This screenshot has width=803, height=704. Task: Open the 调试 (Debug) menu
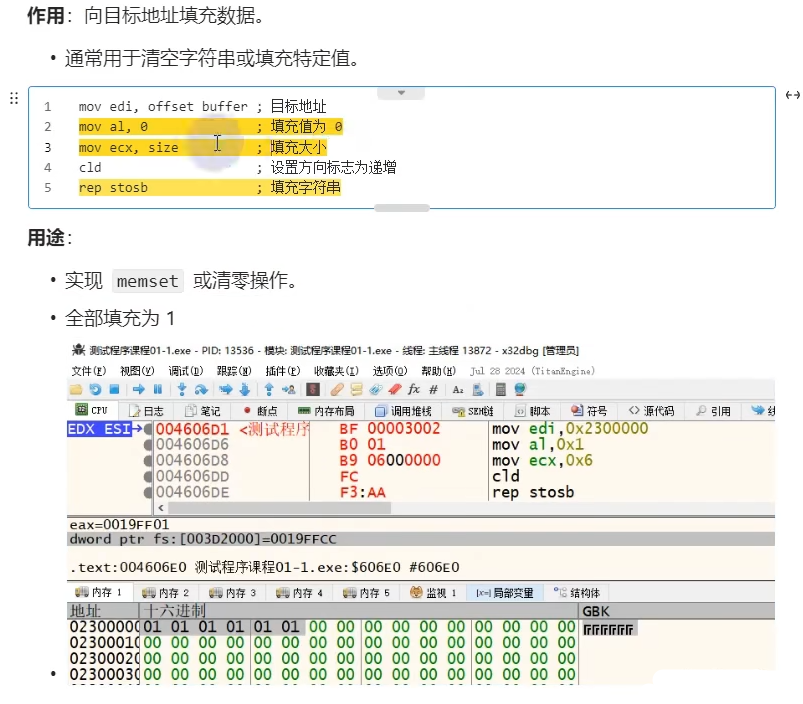coord(178,370)
